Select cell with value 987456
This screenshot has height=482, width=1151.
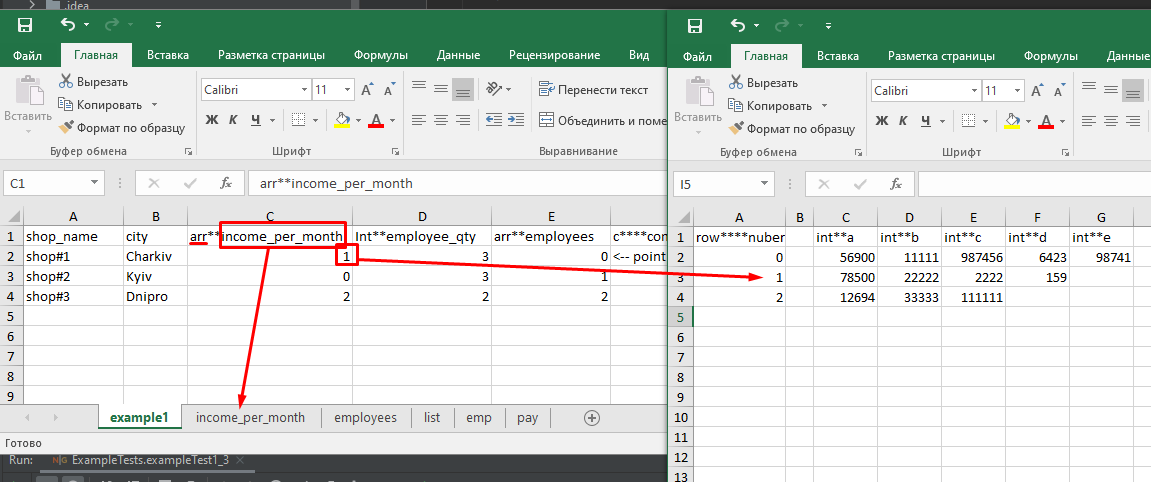(973, 258)
